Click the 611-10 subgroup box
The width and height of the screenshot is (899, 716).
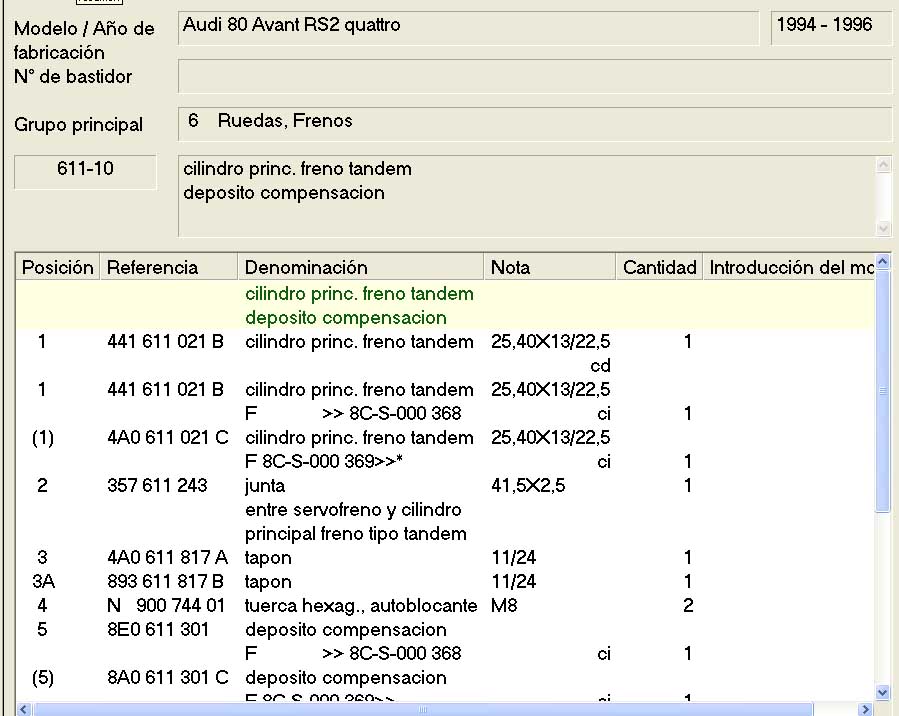(85, 171)
